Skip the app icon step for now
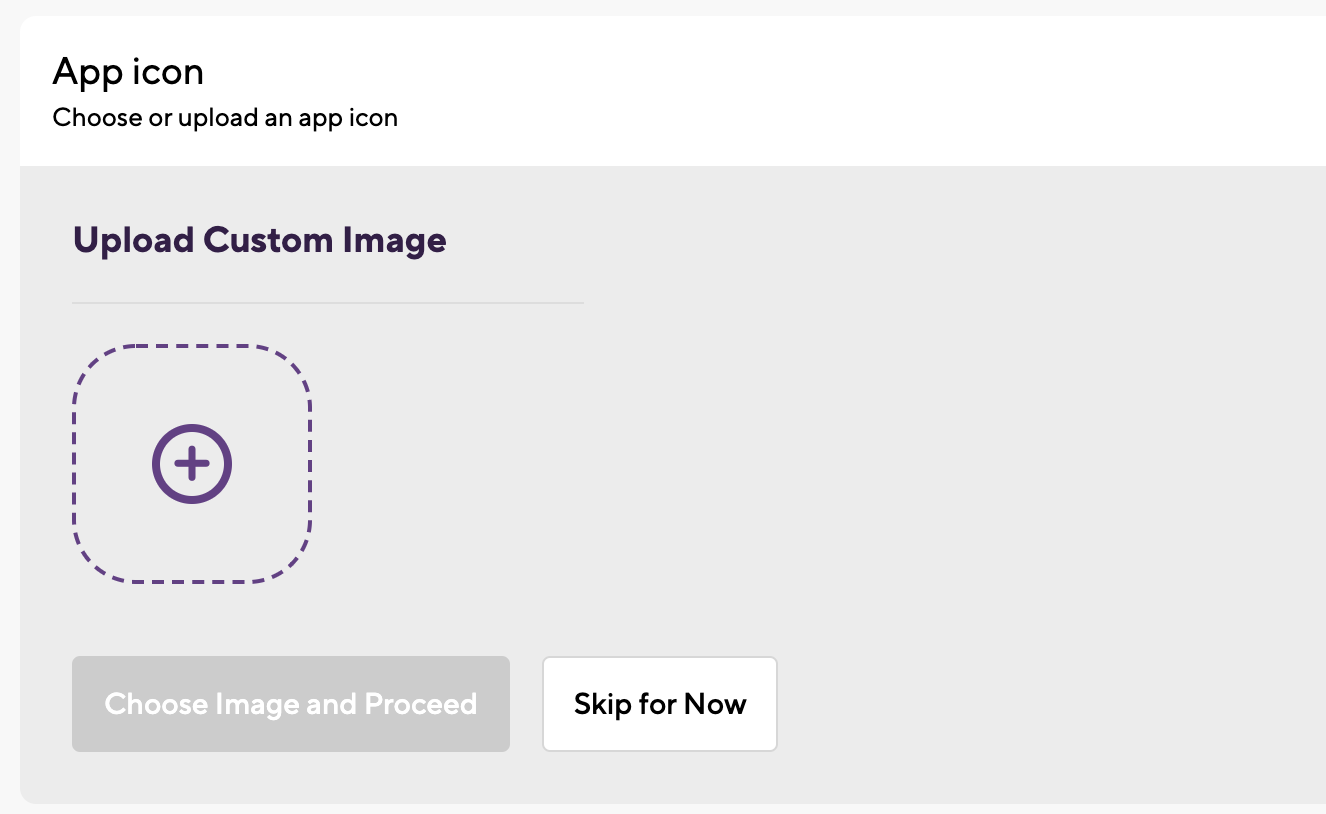This screenshot has height=814, width=1326. (660, 704)
